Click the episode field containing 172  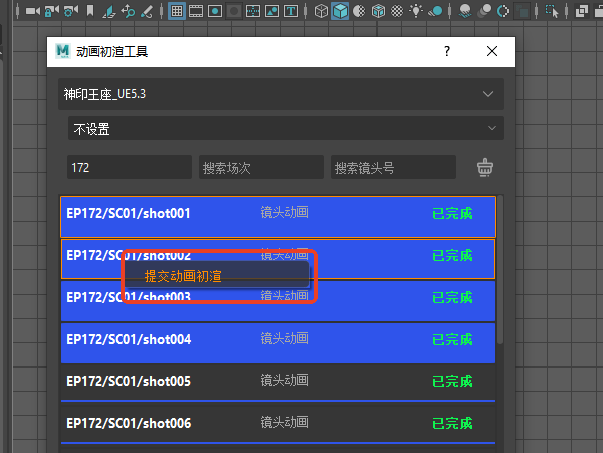(x=128, y=167)
